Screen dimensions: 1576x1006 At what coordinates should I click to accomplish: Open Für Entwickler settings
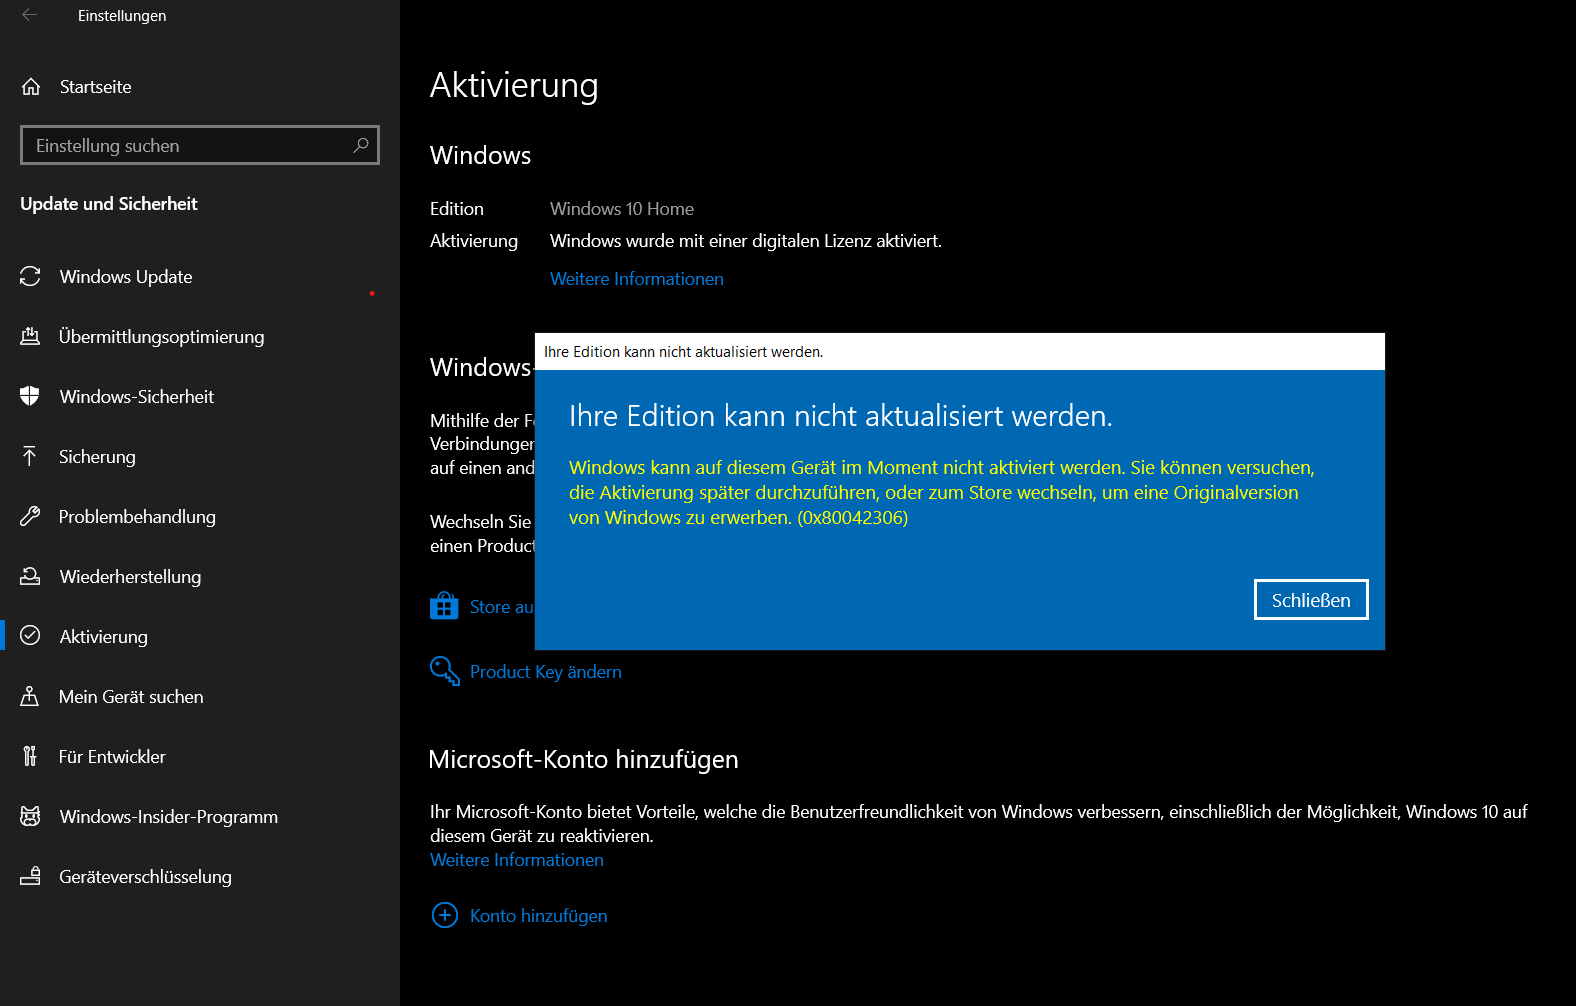tap(200, 756)
